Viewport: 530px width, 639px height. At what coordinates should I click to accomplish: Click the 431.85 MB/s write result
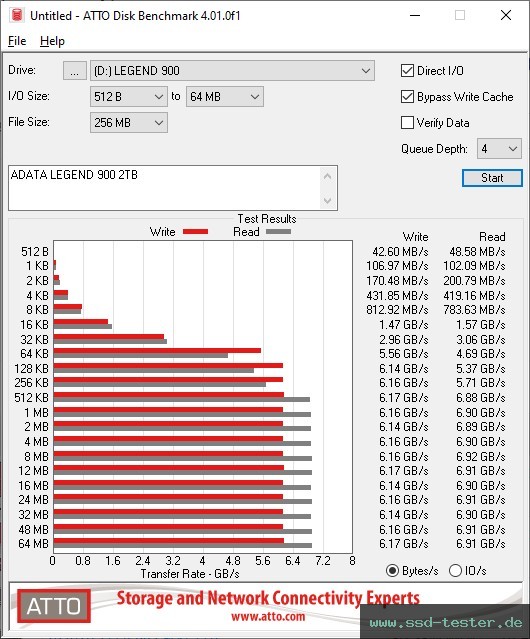tap(397, 295)
